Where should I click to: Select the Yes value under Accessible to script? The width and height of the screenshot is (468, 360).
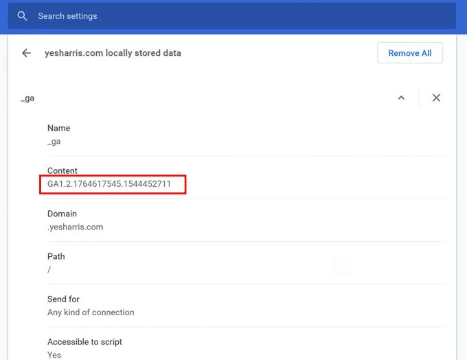coord(54,355)
